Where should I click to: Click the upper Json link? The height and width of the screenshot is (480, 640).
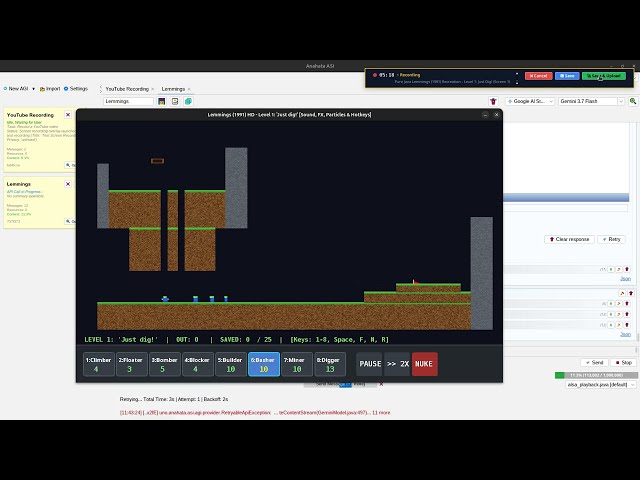tap(625, 279)
